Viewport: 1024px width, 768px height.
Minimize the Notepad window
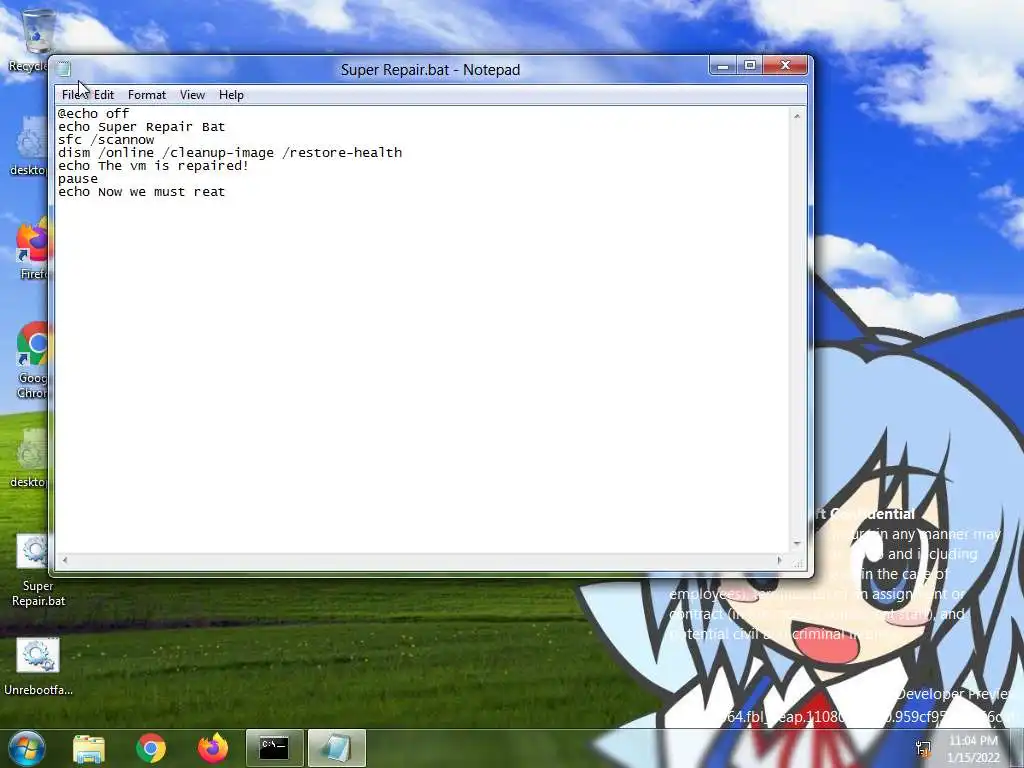723,66
